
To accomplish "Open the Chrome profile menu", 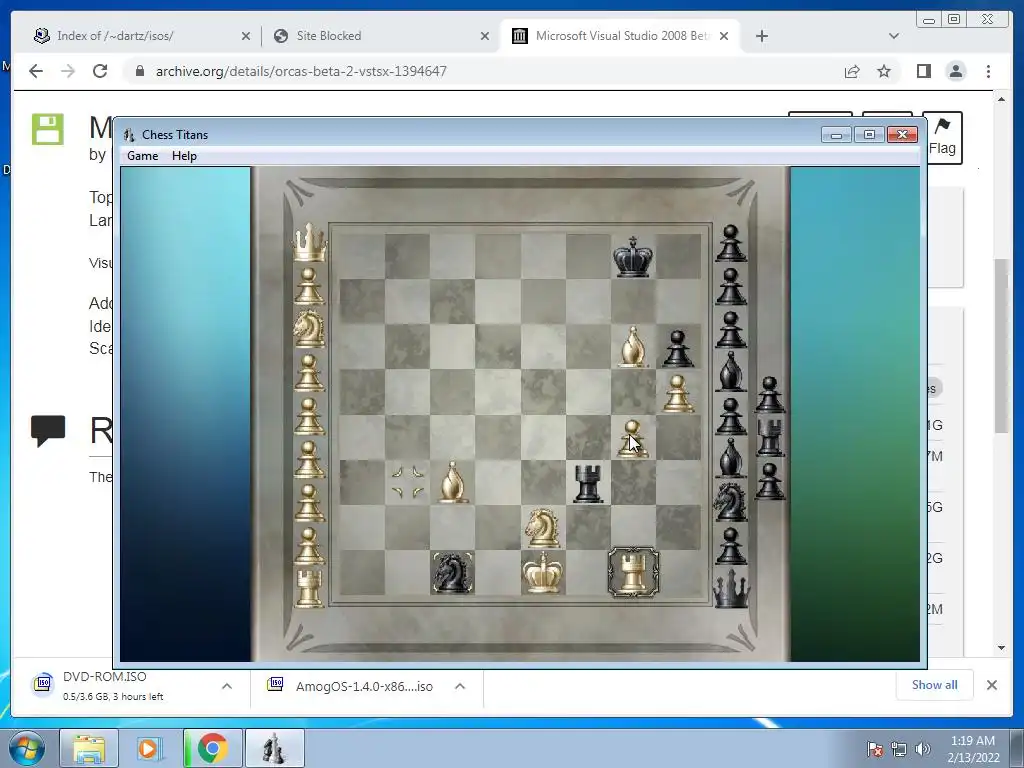I will coord(956,71).
